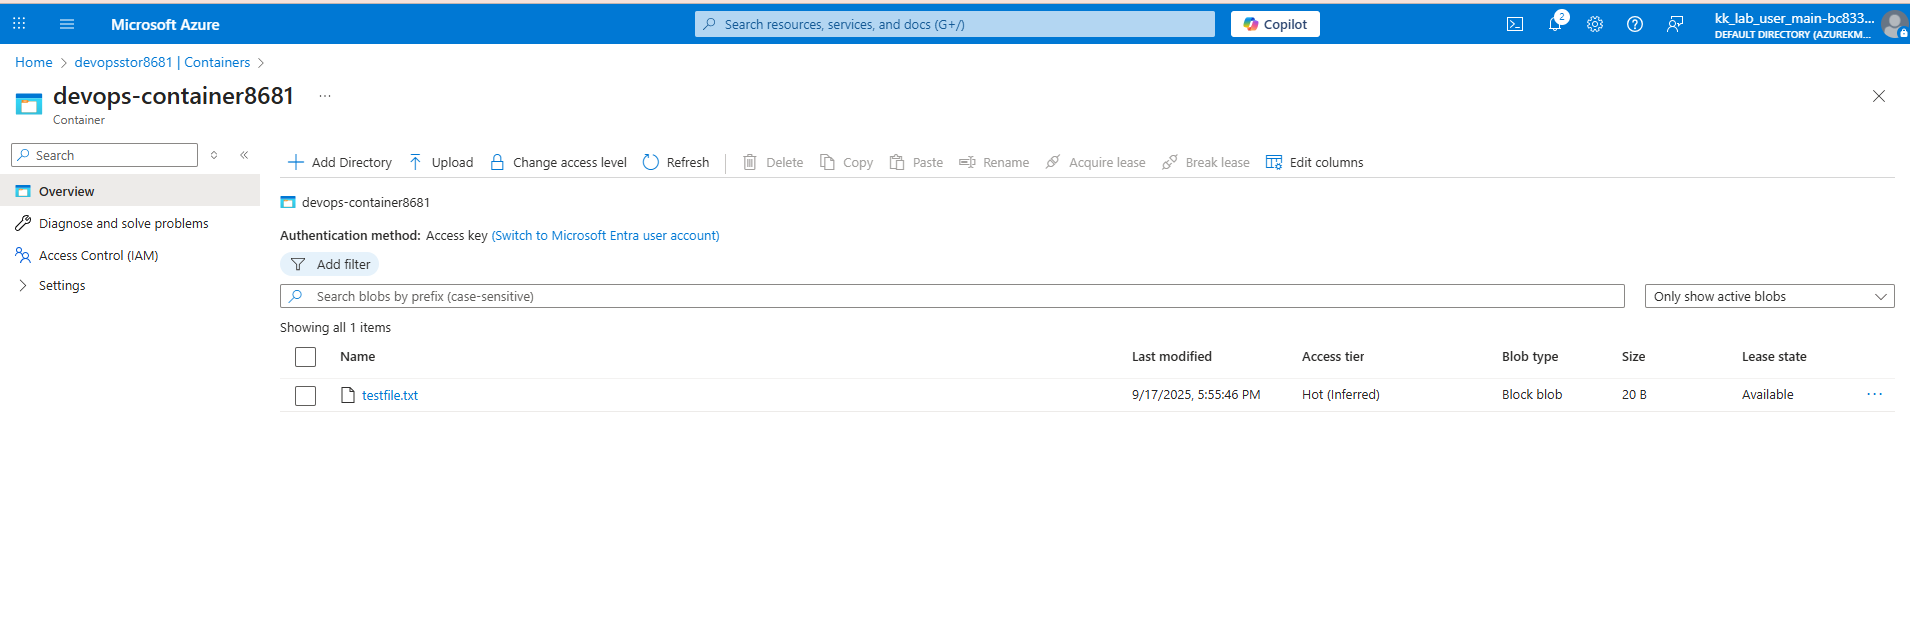This screenshot has width=1910, height=631.
Task: Open devopsstor8681 | Containers breadcrumb
Action: click(162, 62)
